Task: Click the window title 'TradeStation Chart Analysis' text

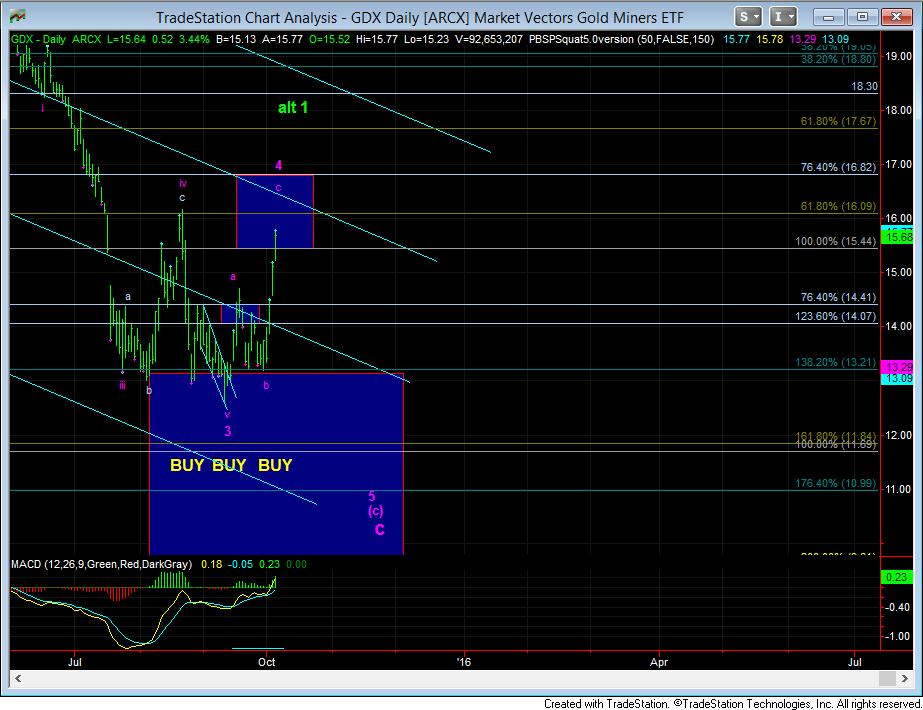Action: click(x=247, y=18)
